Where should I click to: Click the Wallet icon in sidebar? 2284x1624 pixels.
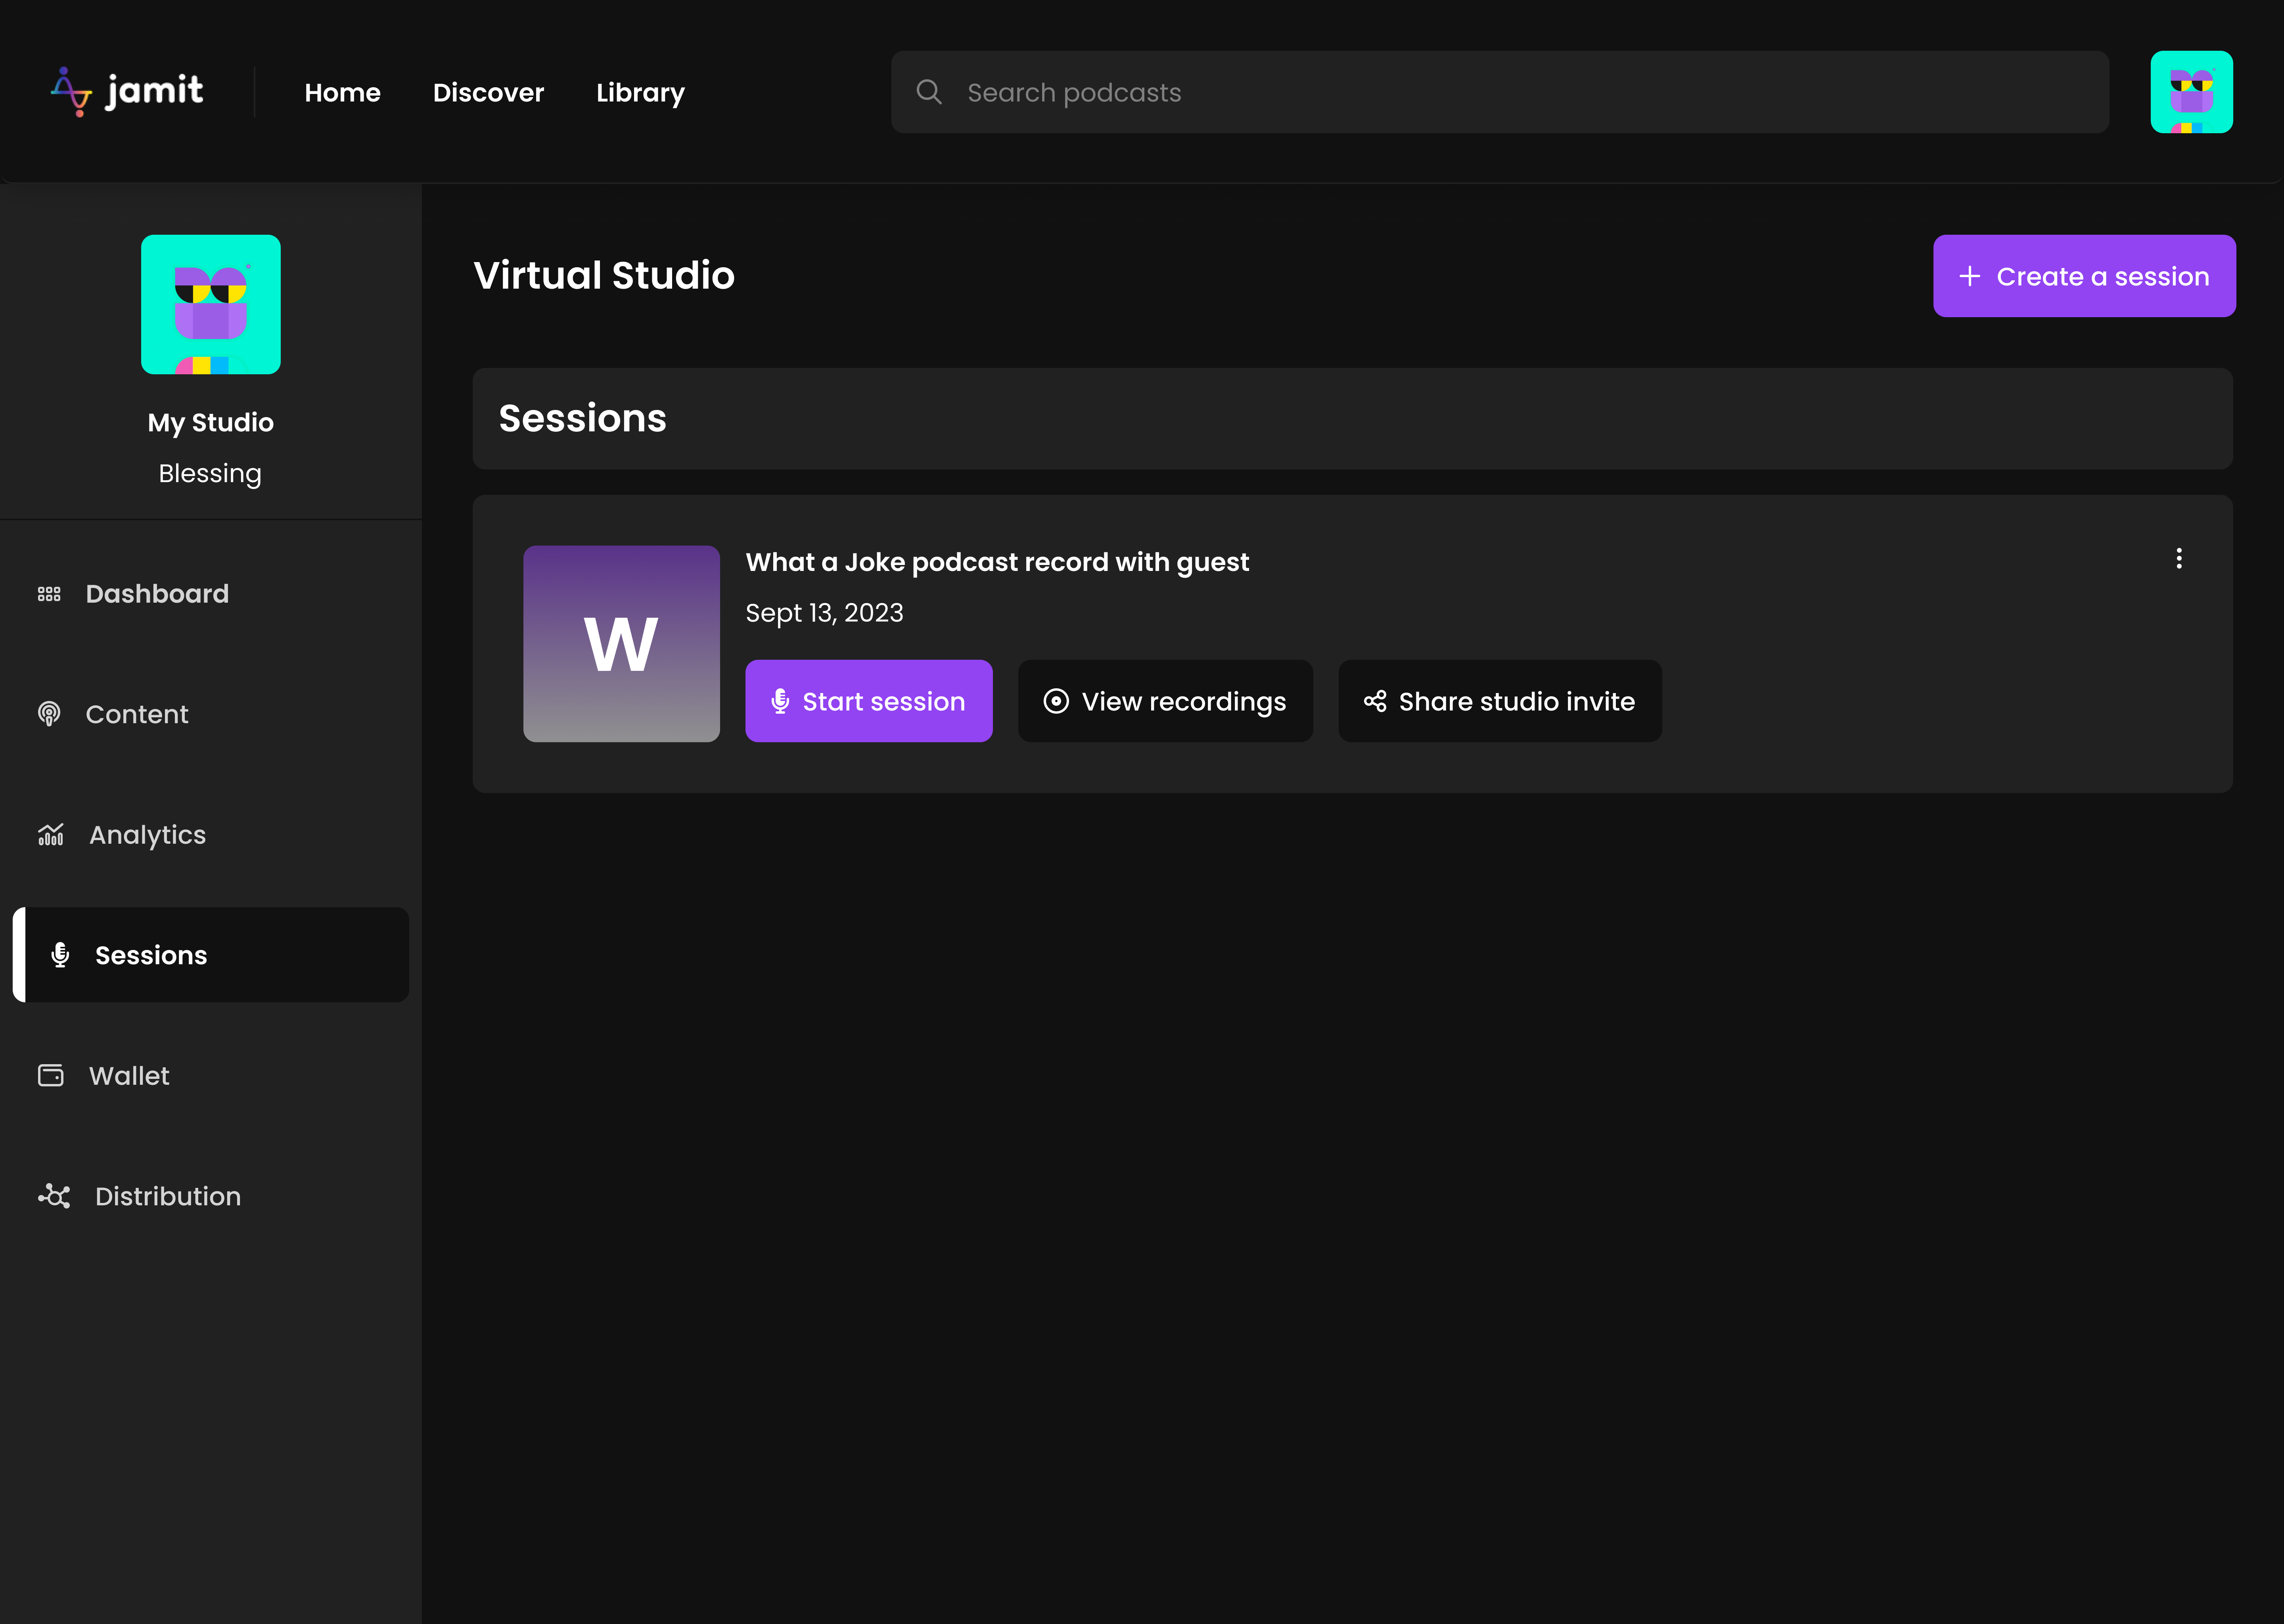(51, 1076)
